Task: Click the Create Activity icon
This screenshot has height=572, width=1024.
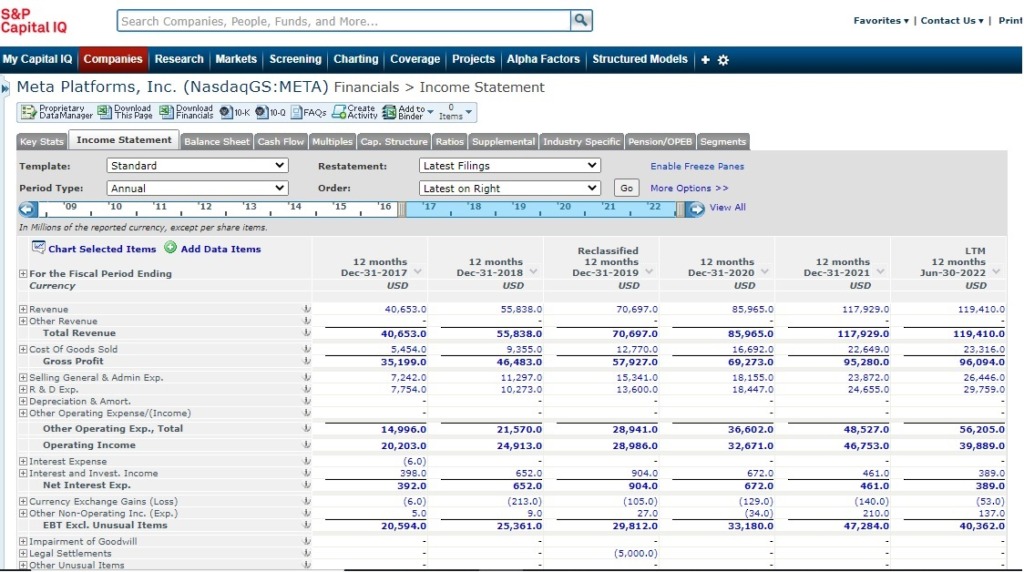Action: 338,112
